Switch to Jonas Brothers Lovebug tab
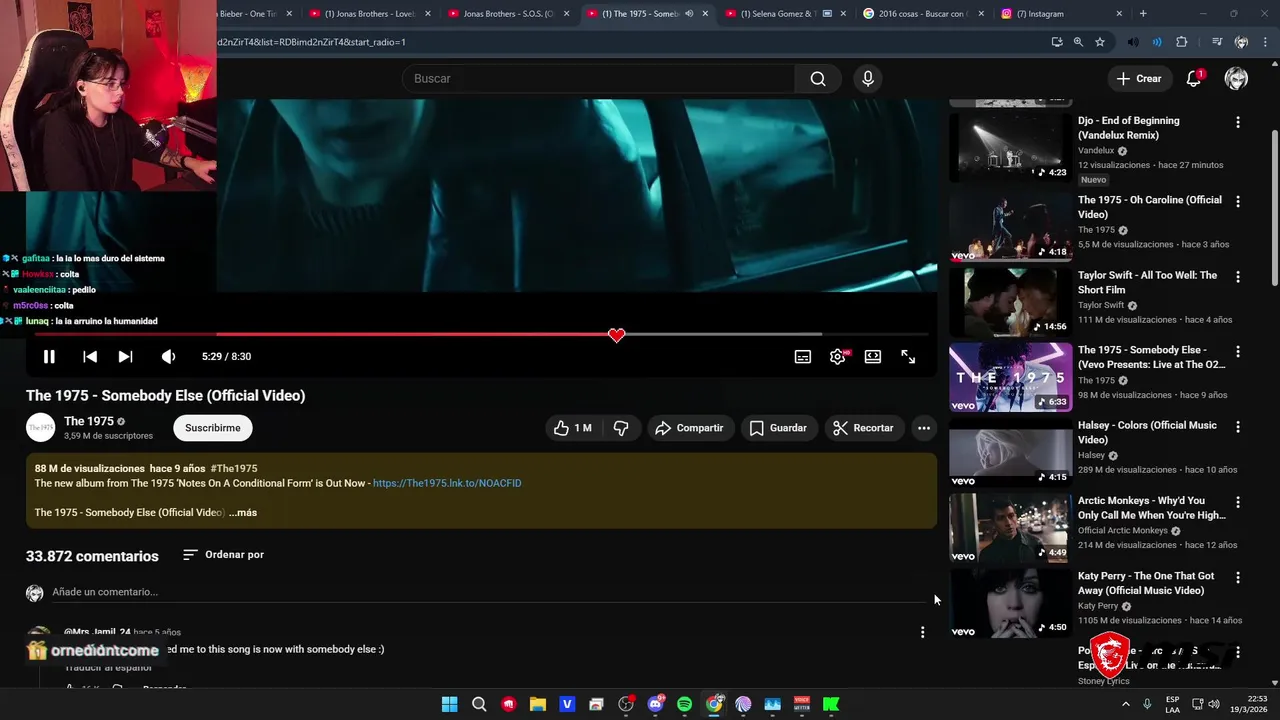Image resolution: width=1280 pixels, height=720 pixels. [x=368, y=14]
